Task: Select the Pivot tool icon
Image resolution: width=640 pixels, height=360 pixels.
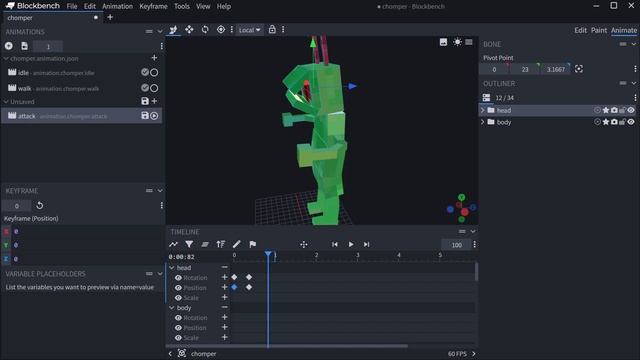Action: coord(221,29)
